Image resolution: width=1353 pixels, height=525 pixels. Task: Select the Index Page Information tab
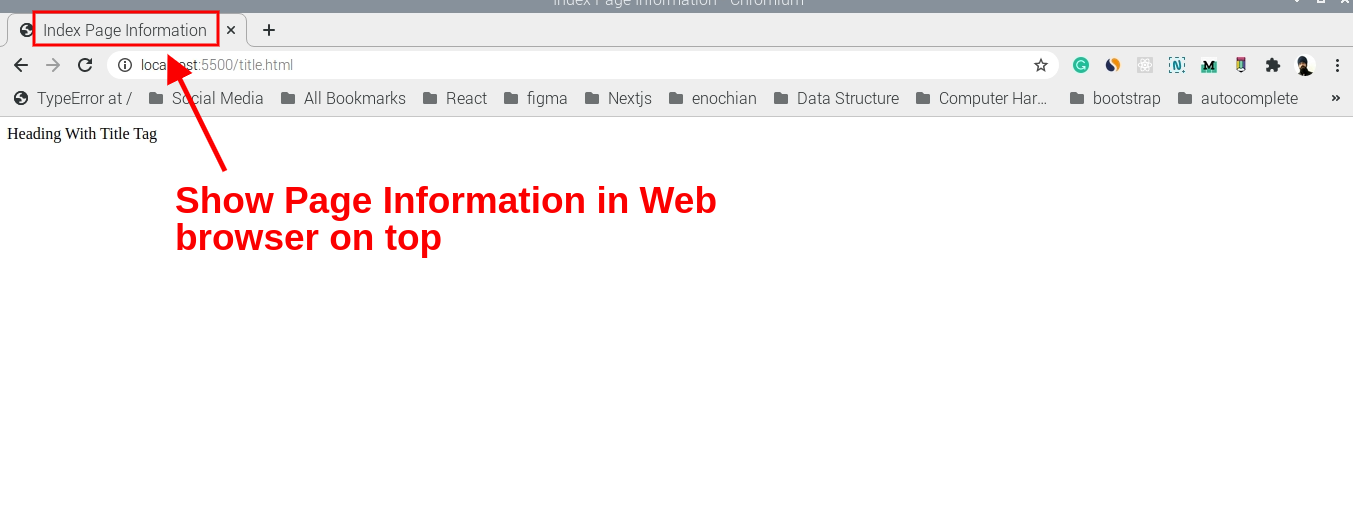tap(125, 30)
